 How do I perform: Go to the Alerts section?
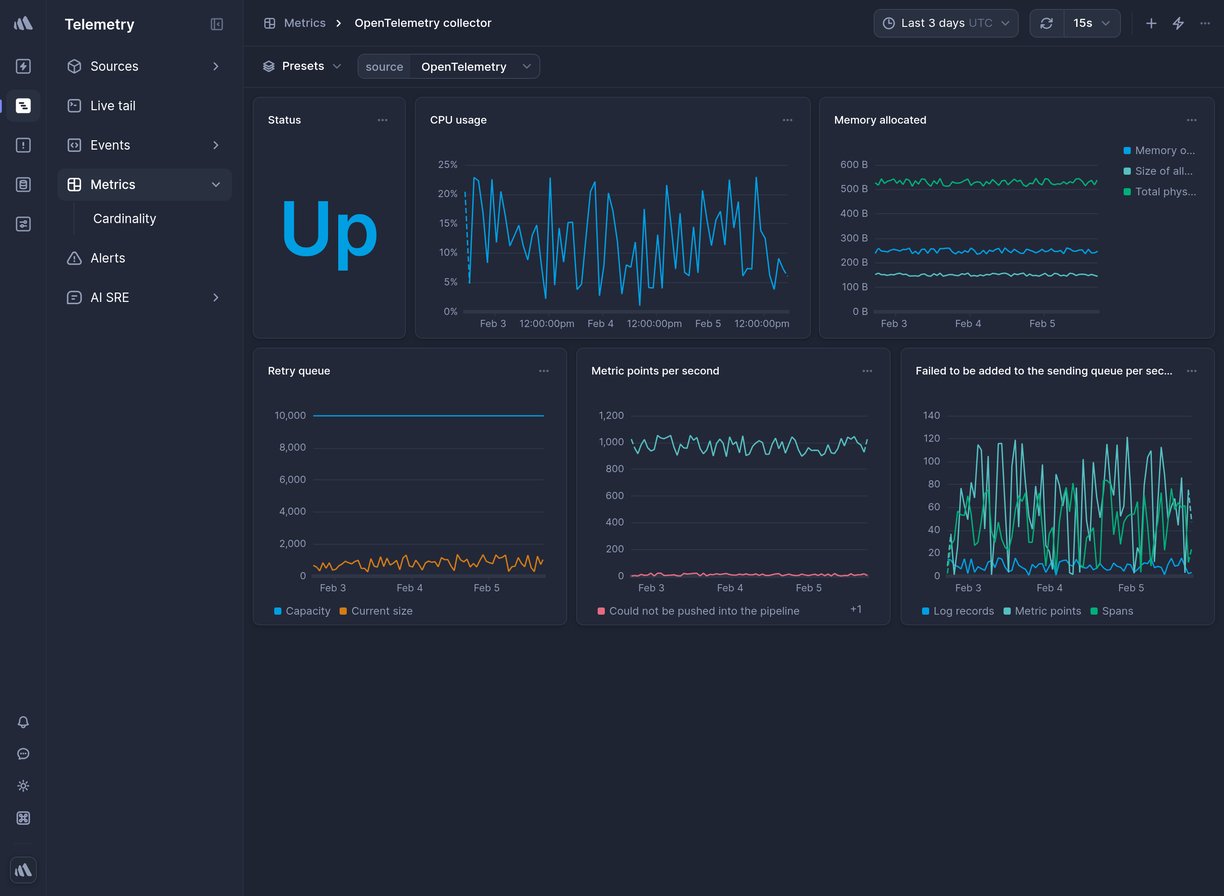coord(105,258)
